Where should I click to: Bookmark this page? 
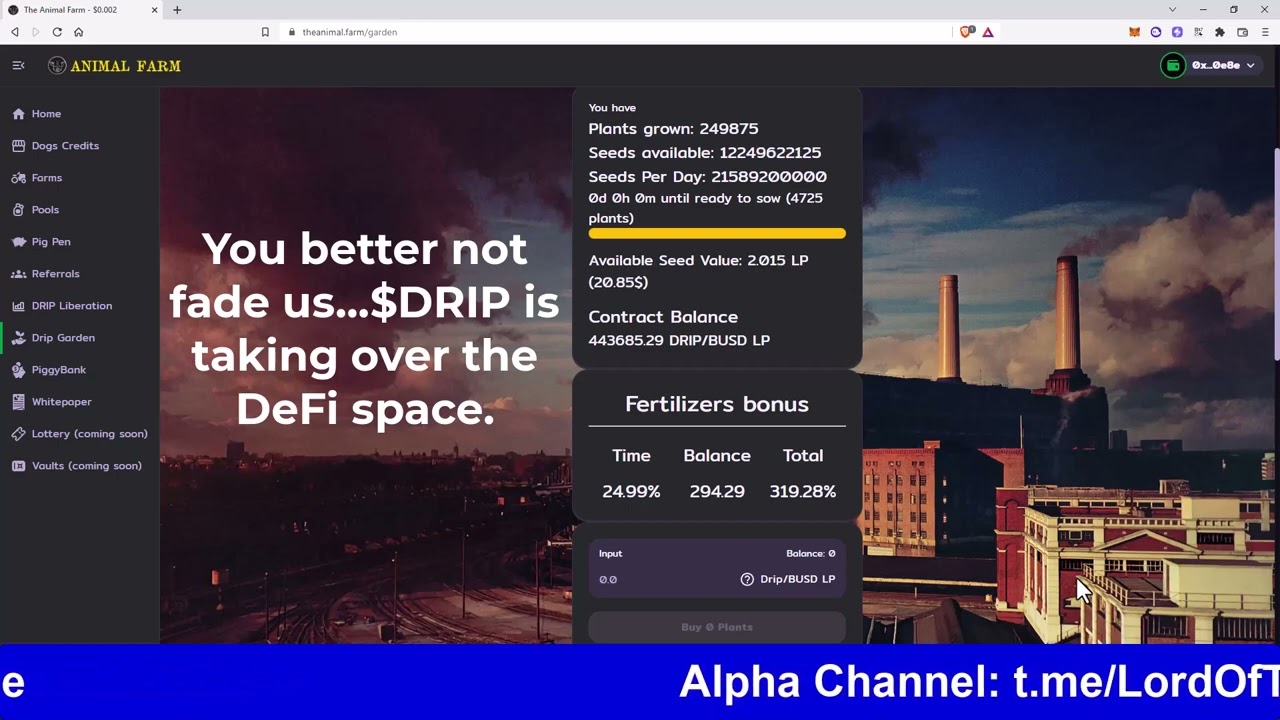(265, 32)
